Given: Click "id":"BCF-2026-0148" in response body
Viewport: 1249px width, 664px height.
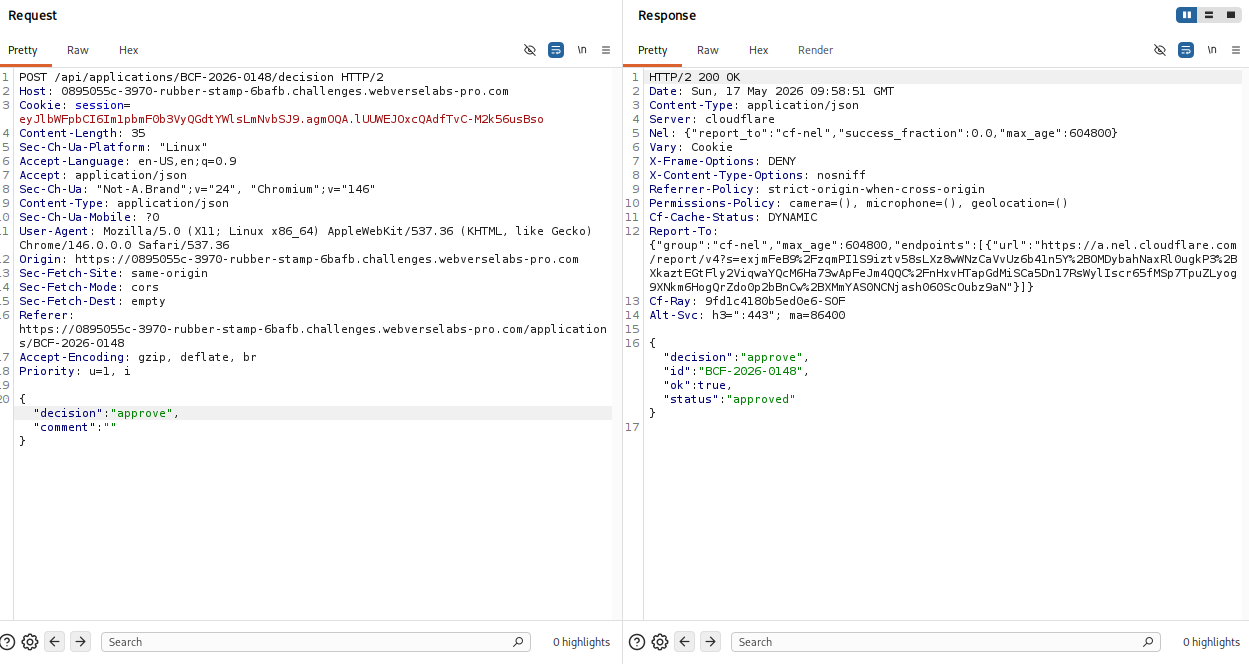Looking at the screenshot, I should click(736, 371).
